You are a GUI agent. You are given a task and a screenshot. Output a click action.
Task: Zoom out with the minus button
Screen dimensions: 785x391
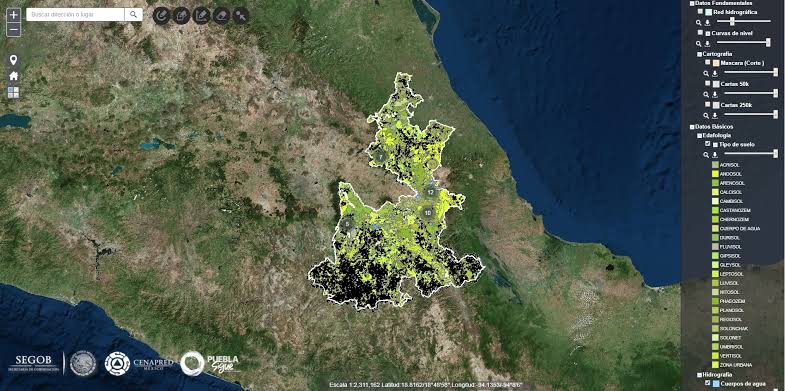coord(14,30)
